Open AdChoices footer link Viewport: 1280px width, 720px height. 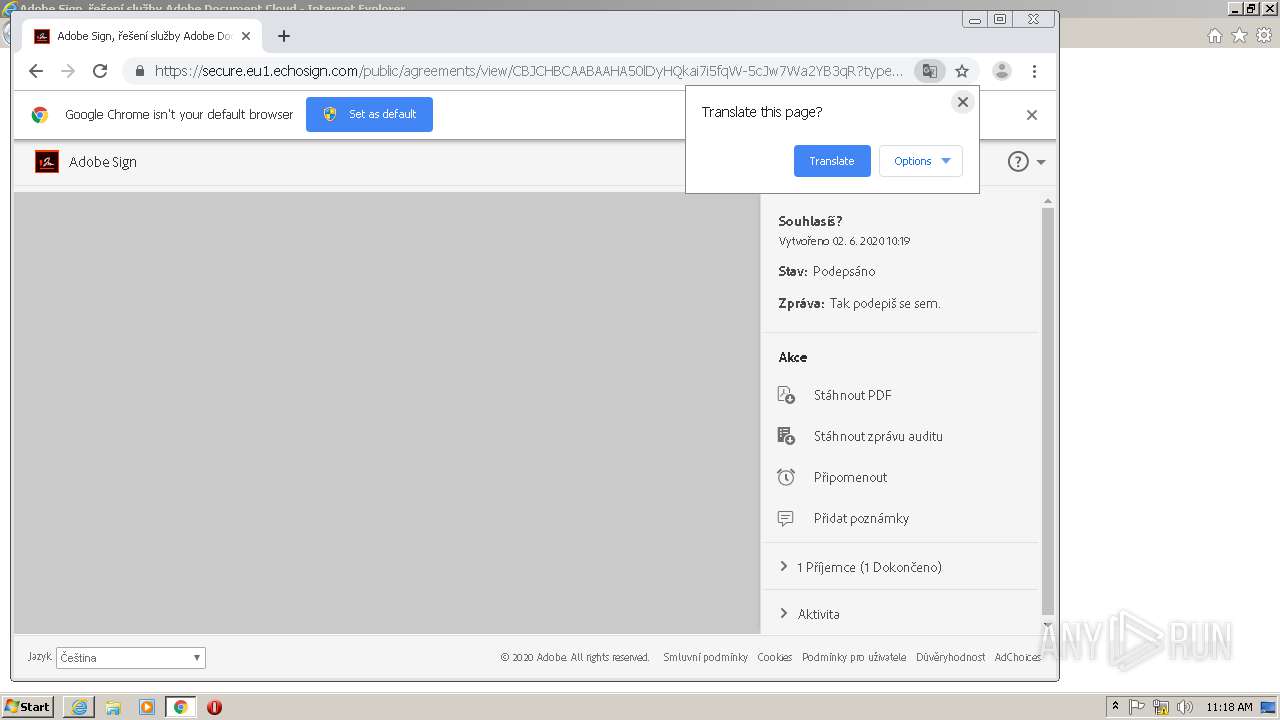tap(1017, 657)
